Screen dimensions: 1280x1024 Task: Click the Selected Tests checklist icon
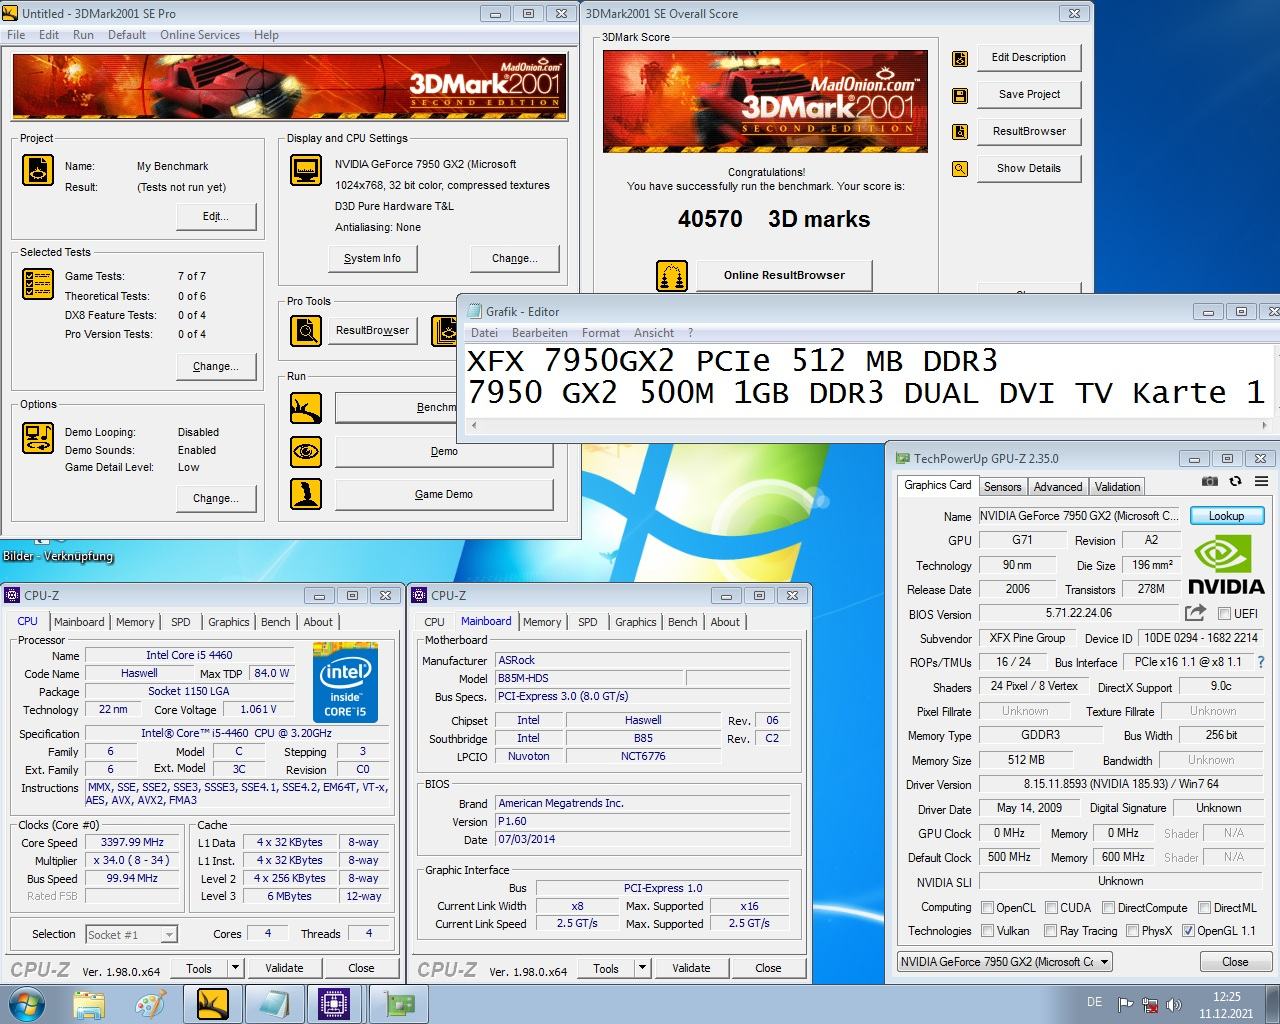38,284
